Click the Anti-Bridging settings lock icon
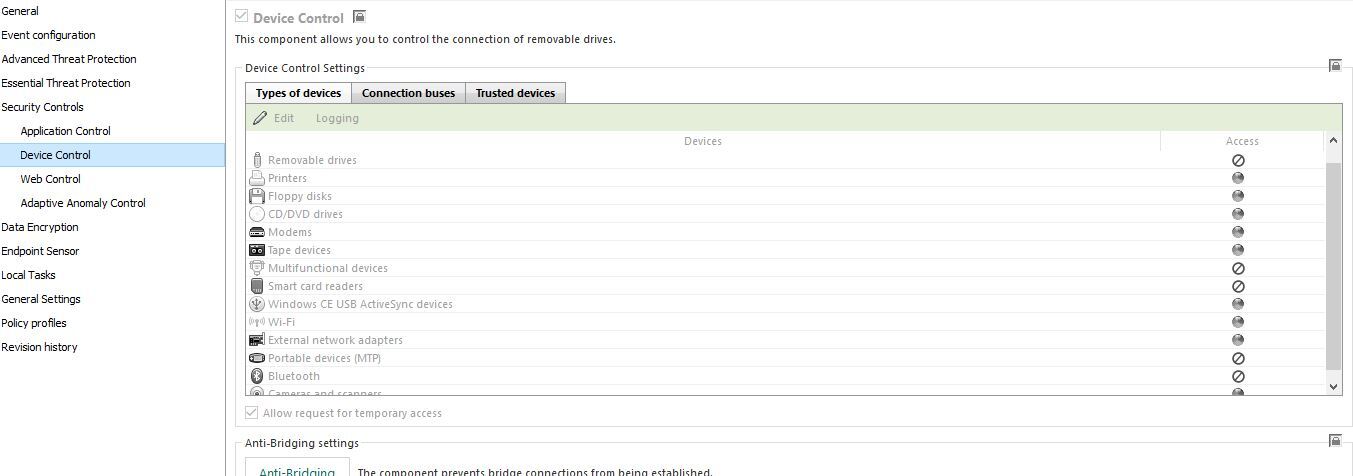The height and width of the screenshot is (476, 1353). (1335, 441)
